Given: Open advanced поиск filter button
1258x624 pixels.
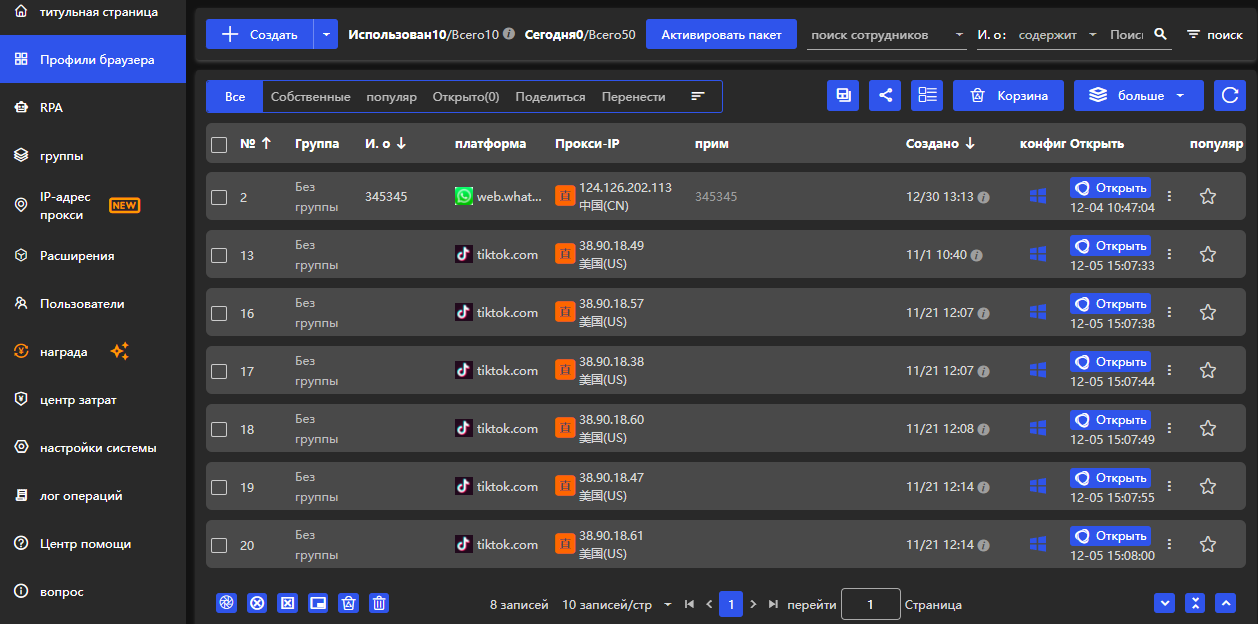Looking at the screenshot, I should tap(1214, 34).
